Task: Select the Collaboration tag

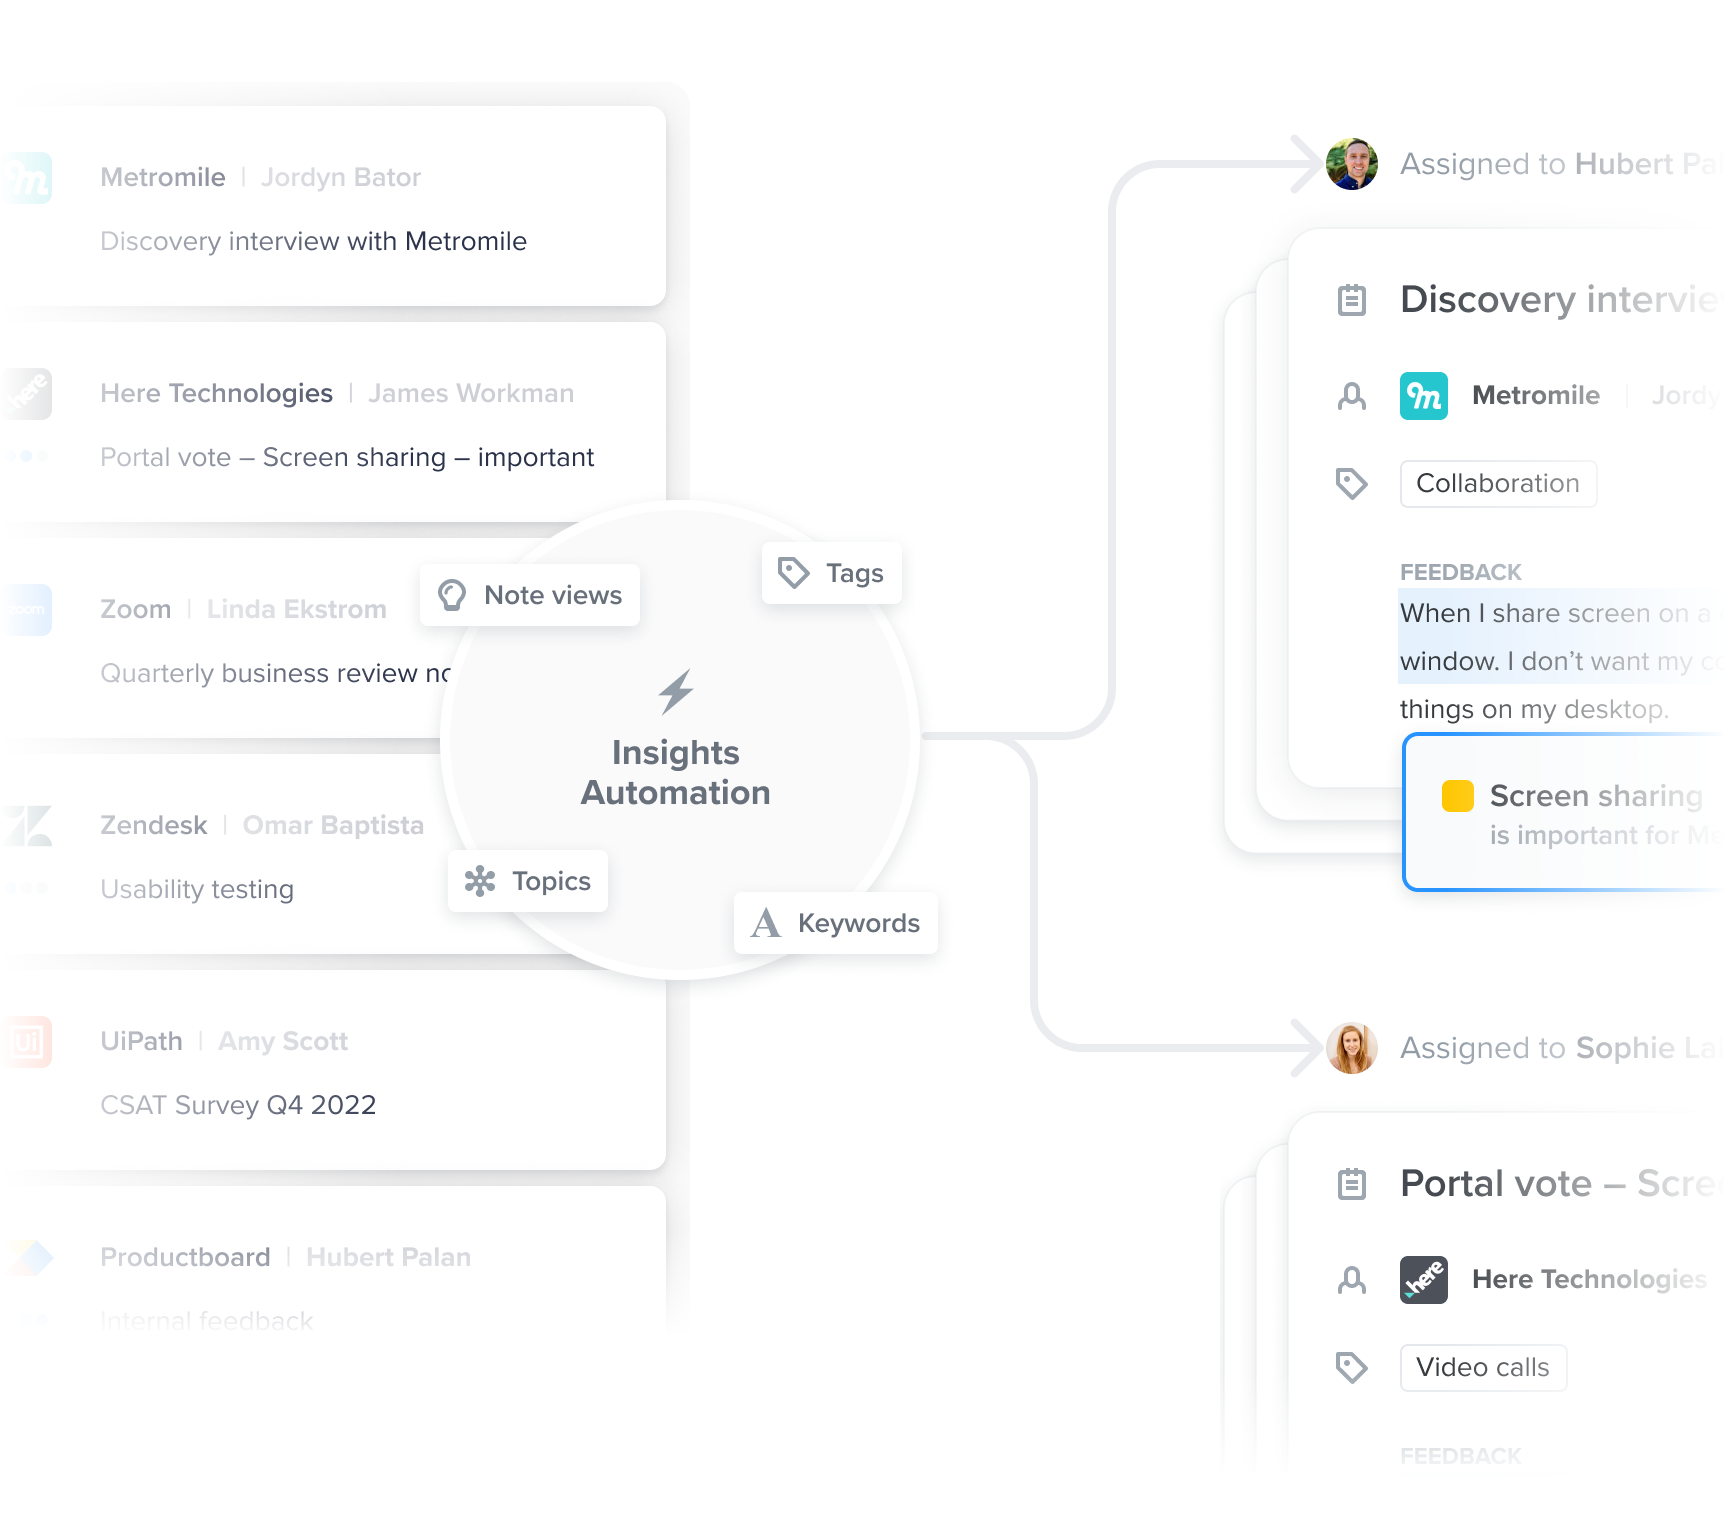Action: tap(1498, 484)
